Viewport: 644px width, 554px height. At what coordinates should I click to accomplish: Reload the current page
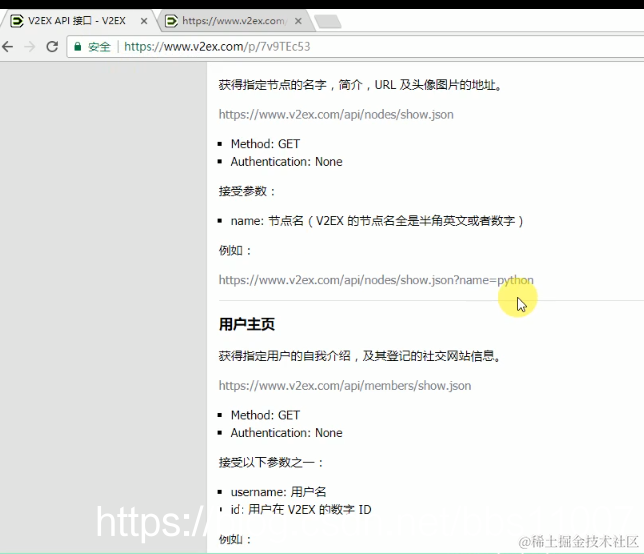click(52, 46)
